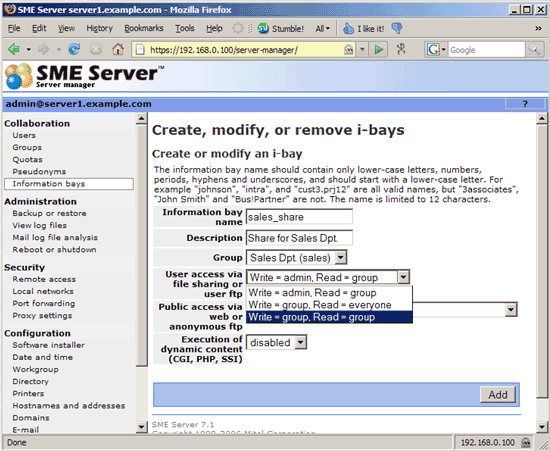Open the Group dropdown showing Sales Dpt

(x=297, y=258)
